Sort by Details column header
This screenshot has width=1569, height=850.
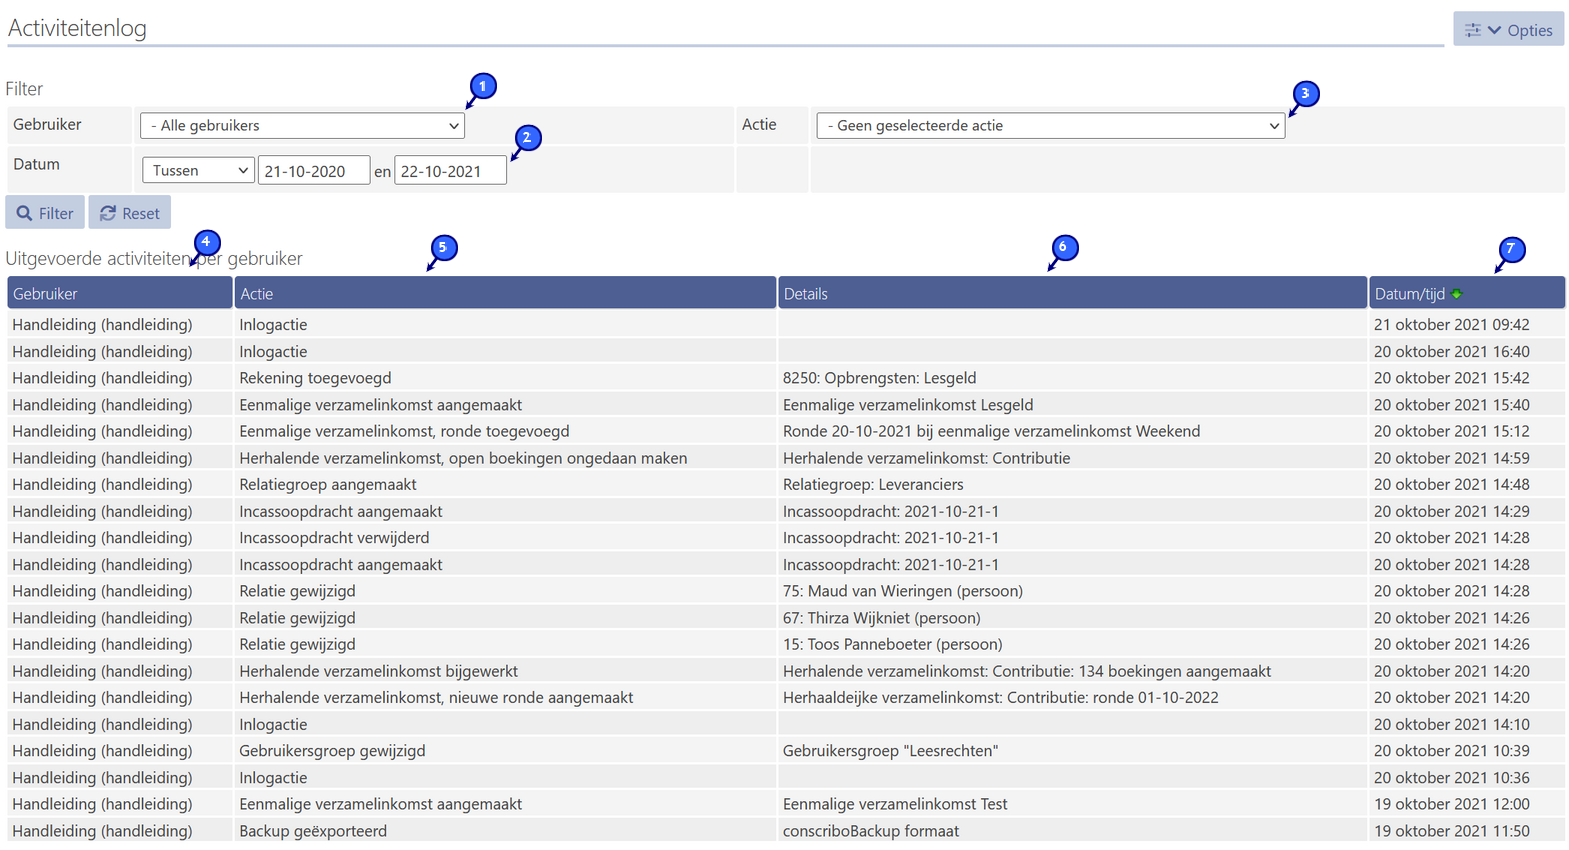pos(1072,294)
